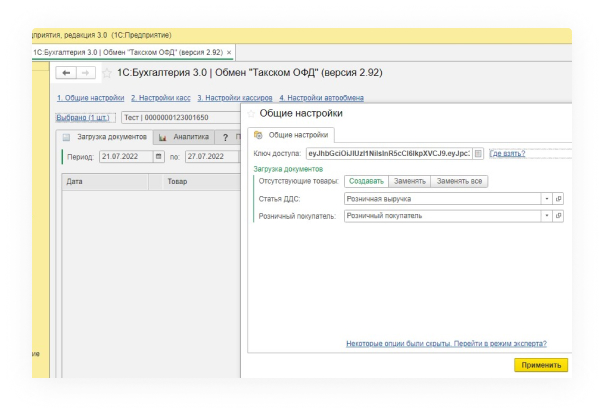Open 2. Настройки касс link
Image resolution: width=604 pixels, height=414 pixels.
coord(161,98)
